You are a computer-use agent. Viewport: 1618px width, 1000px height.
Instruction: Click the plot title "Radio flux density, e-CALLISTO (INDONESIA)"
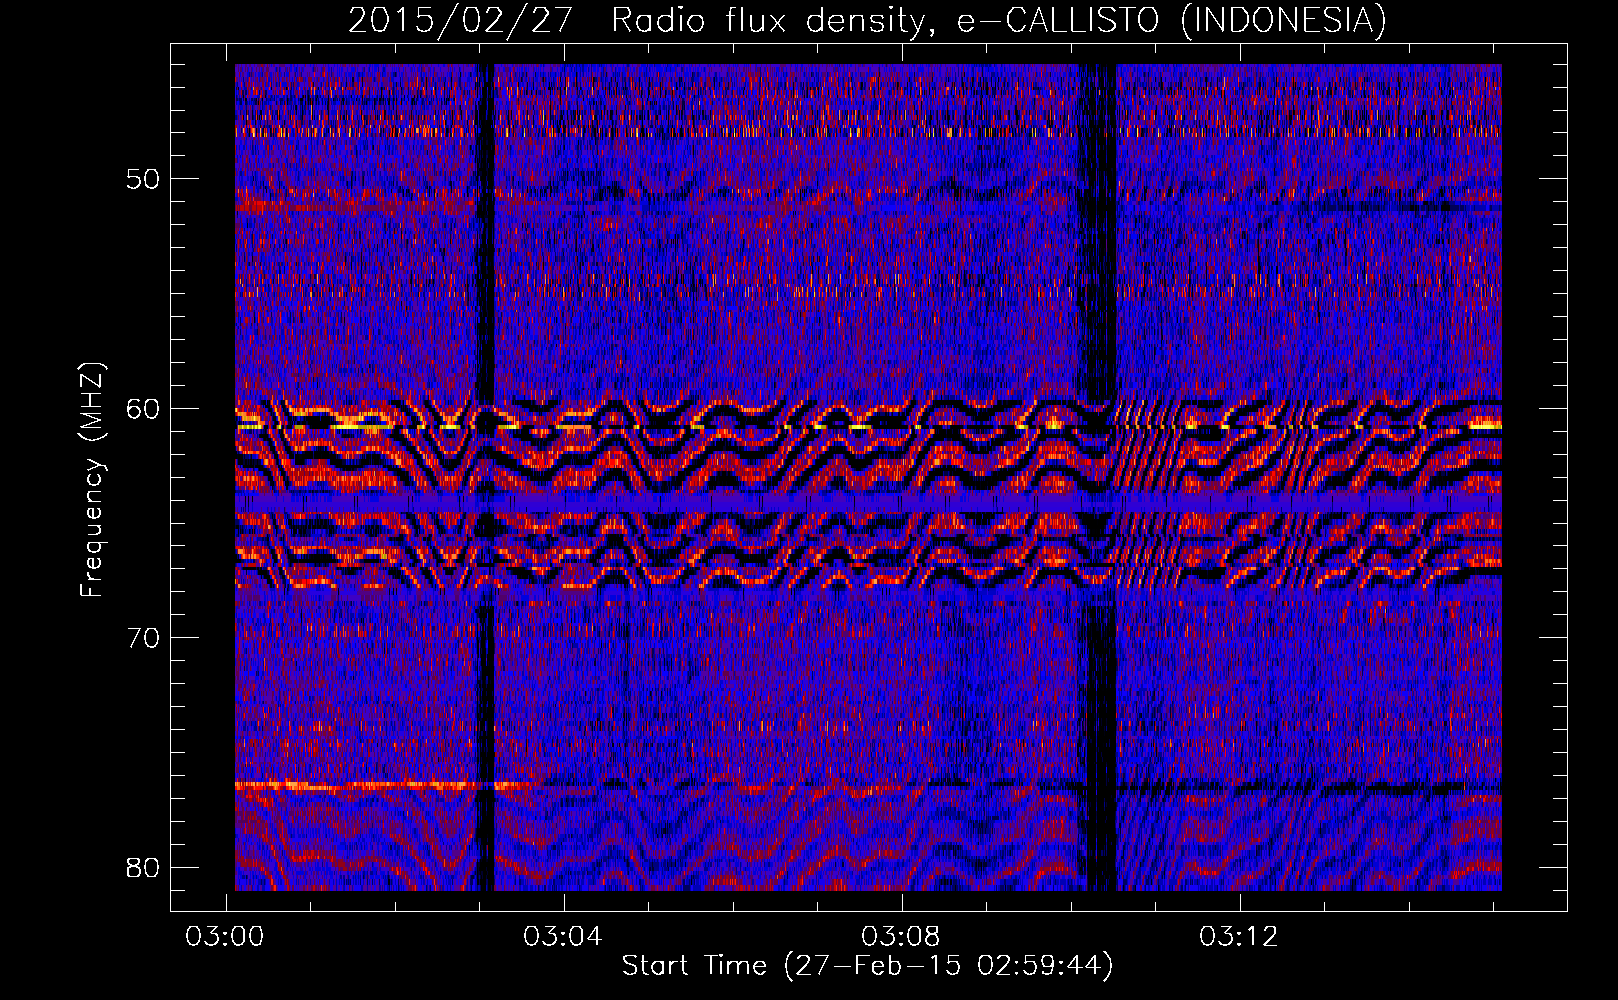[999, 21]
